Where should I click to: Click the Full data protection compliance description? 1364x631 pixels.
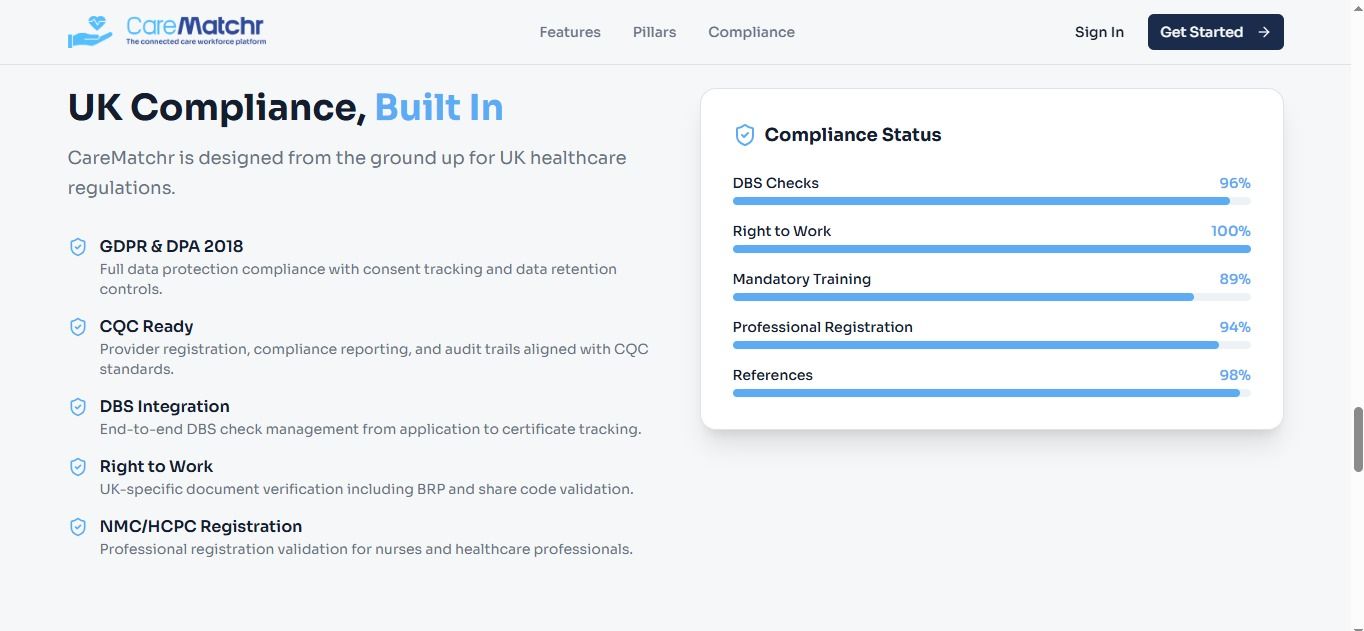[x=358, y=279]
